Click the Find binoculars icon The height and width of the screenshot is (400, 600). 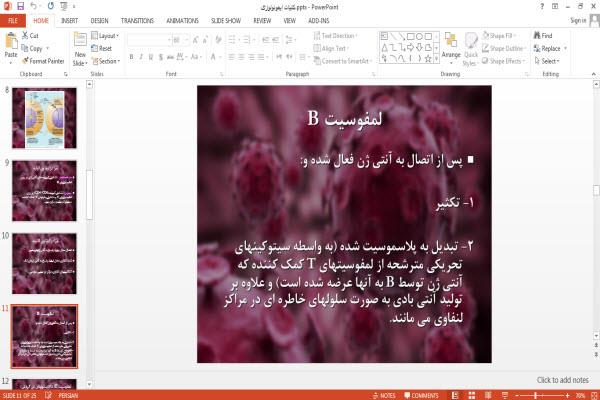[x=537, y=36]
